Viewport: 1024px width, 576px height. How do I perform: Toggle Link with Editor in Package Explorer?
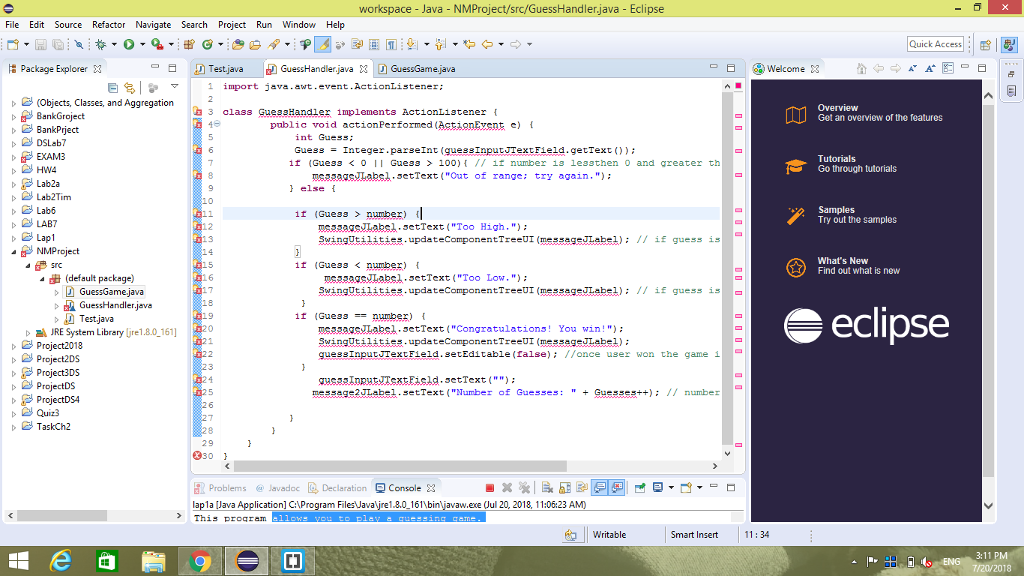[128, 87]
